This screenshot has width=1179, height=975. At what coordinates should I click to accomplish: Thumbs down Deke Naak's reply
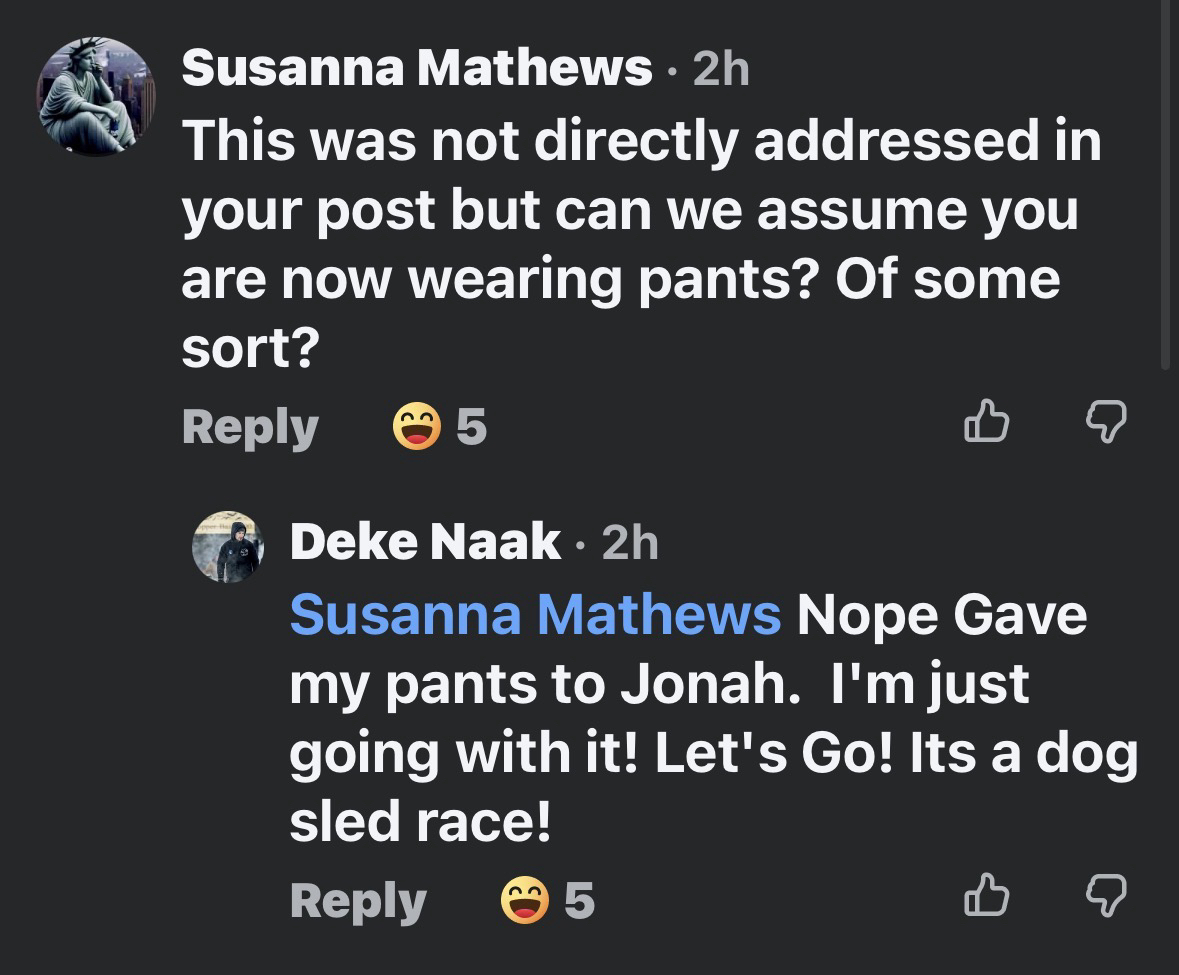[1106, 895]
